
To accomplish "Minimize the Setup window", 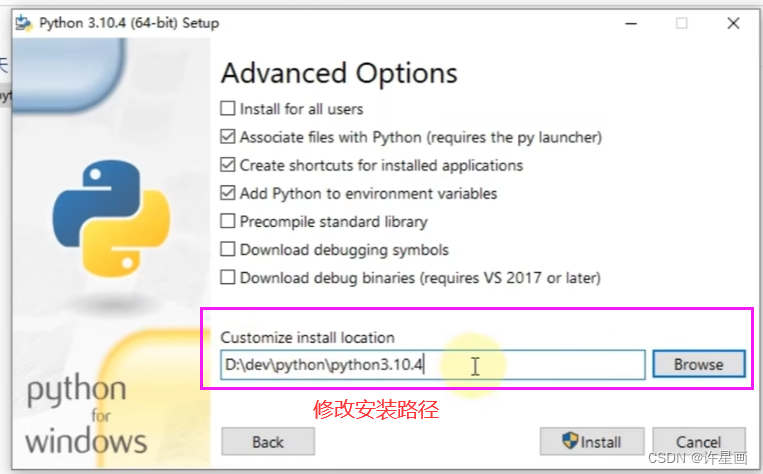I will 631,23.
